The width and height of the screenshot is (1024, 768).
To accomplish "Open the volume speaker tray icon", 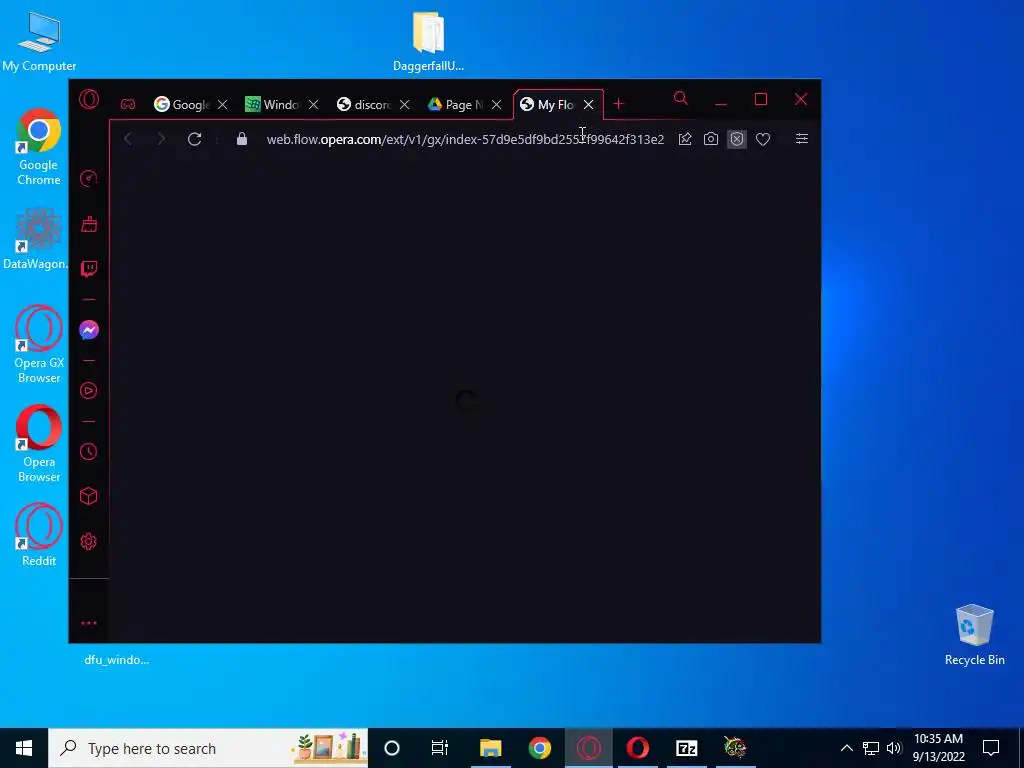I will point(894,748).
